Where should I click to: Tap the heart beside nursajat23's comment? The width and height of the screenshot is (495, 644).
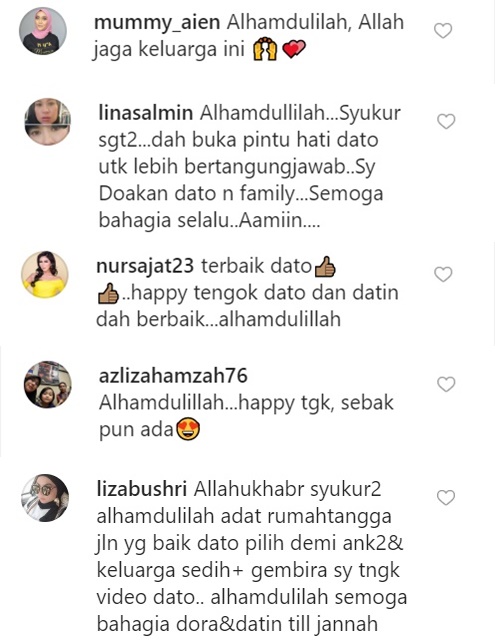point(443,274)
